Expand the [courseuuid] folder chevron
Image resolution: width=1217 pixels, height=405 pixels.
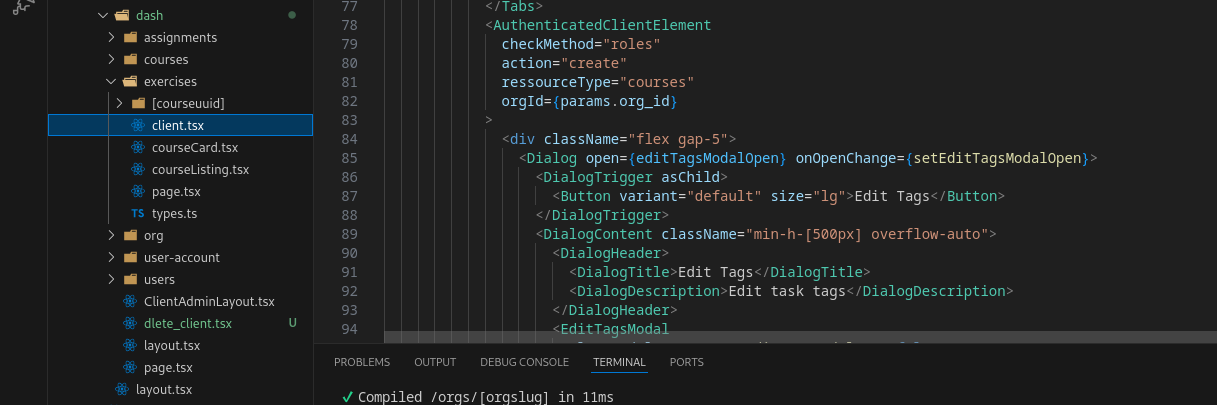pos(120,104)
